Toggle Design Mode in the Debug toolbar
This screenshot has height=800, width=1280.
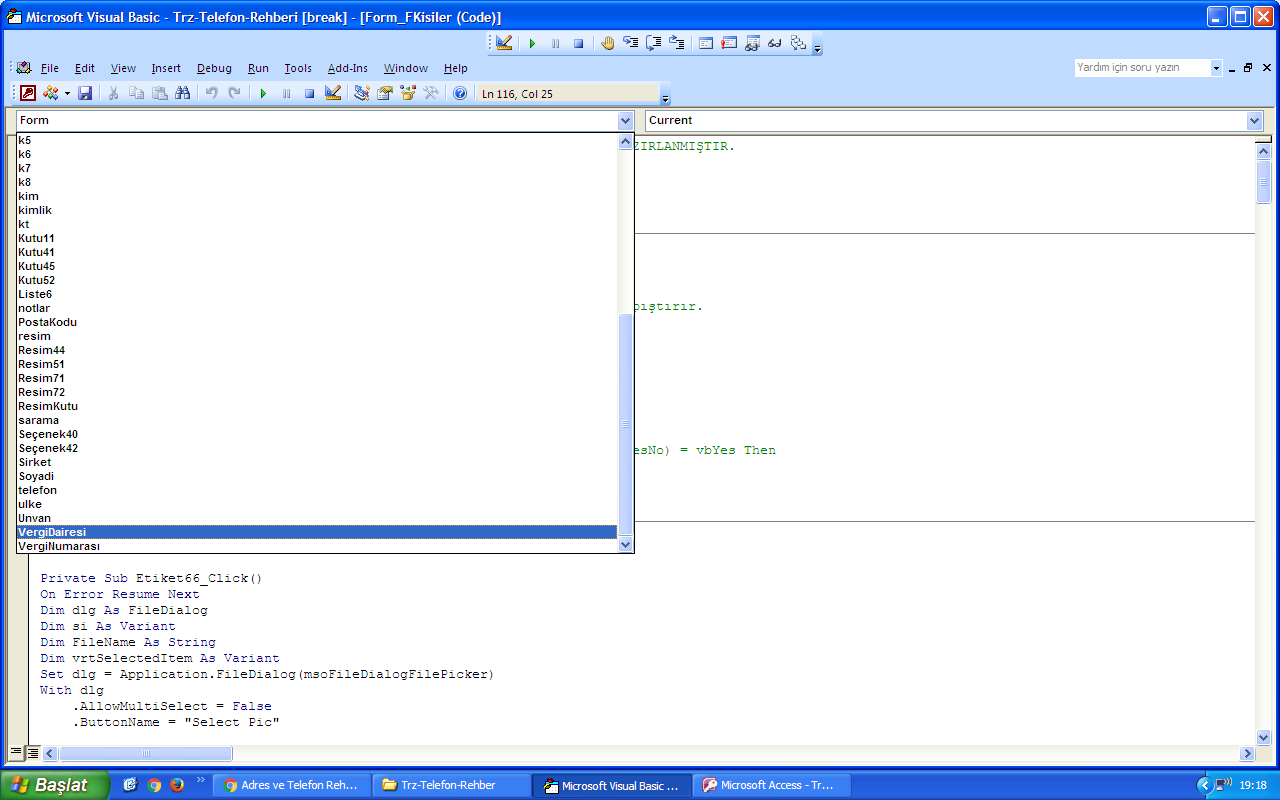504,43
